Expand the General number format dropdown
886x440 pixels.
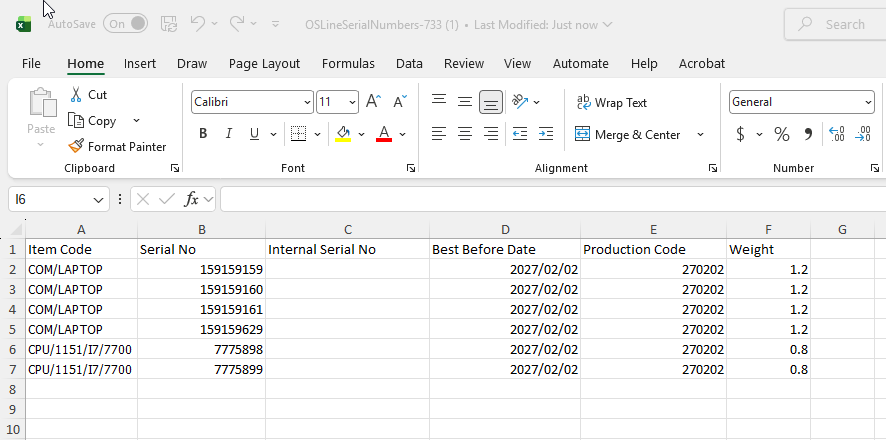867,102
